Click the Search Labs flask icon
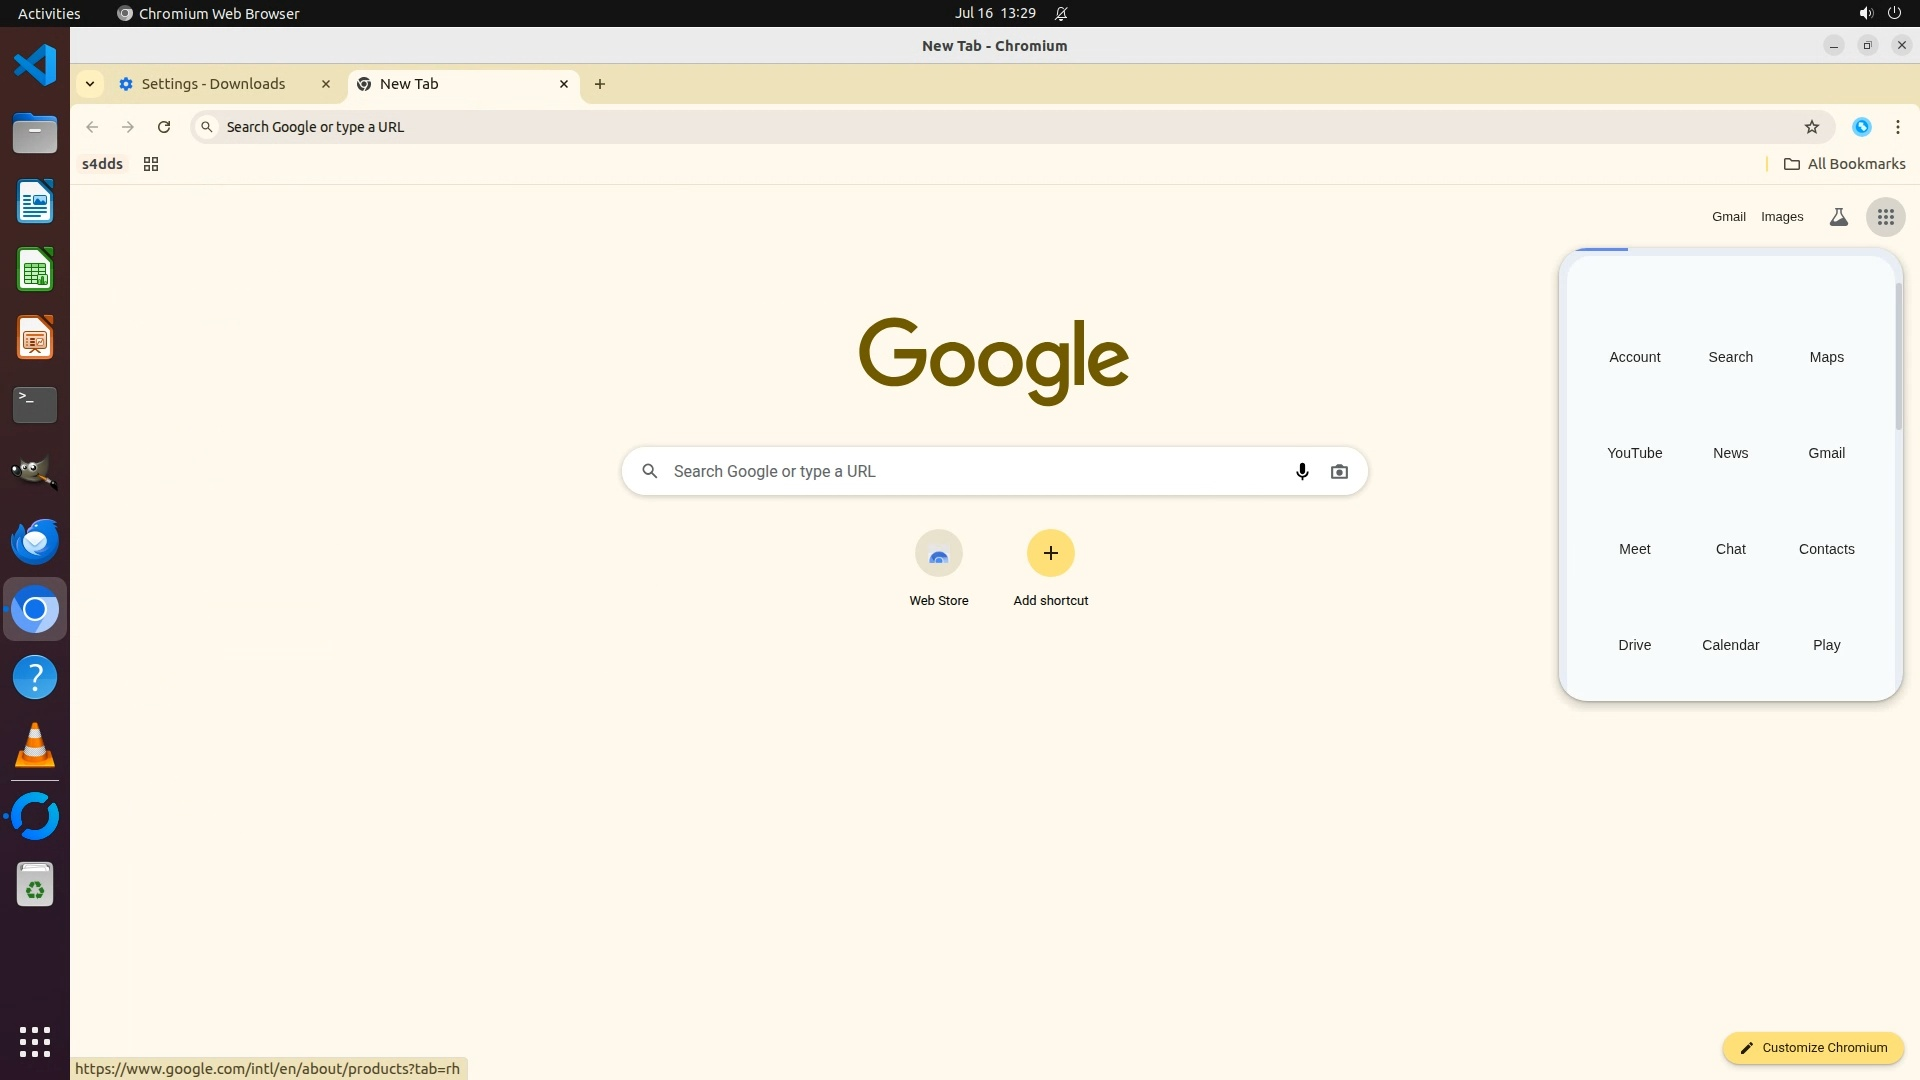Image resolution: width=1920 pixels, height=1080 pixels. tap(1838, 217)
